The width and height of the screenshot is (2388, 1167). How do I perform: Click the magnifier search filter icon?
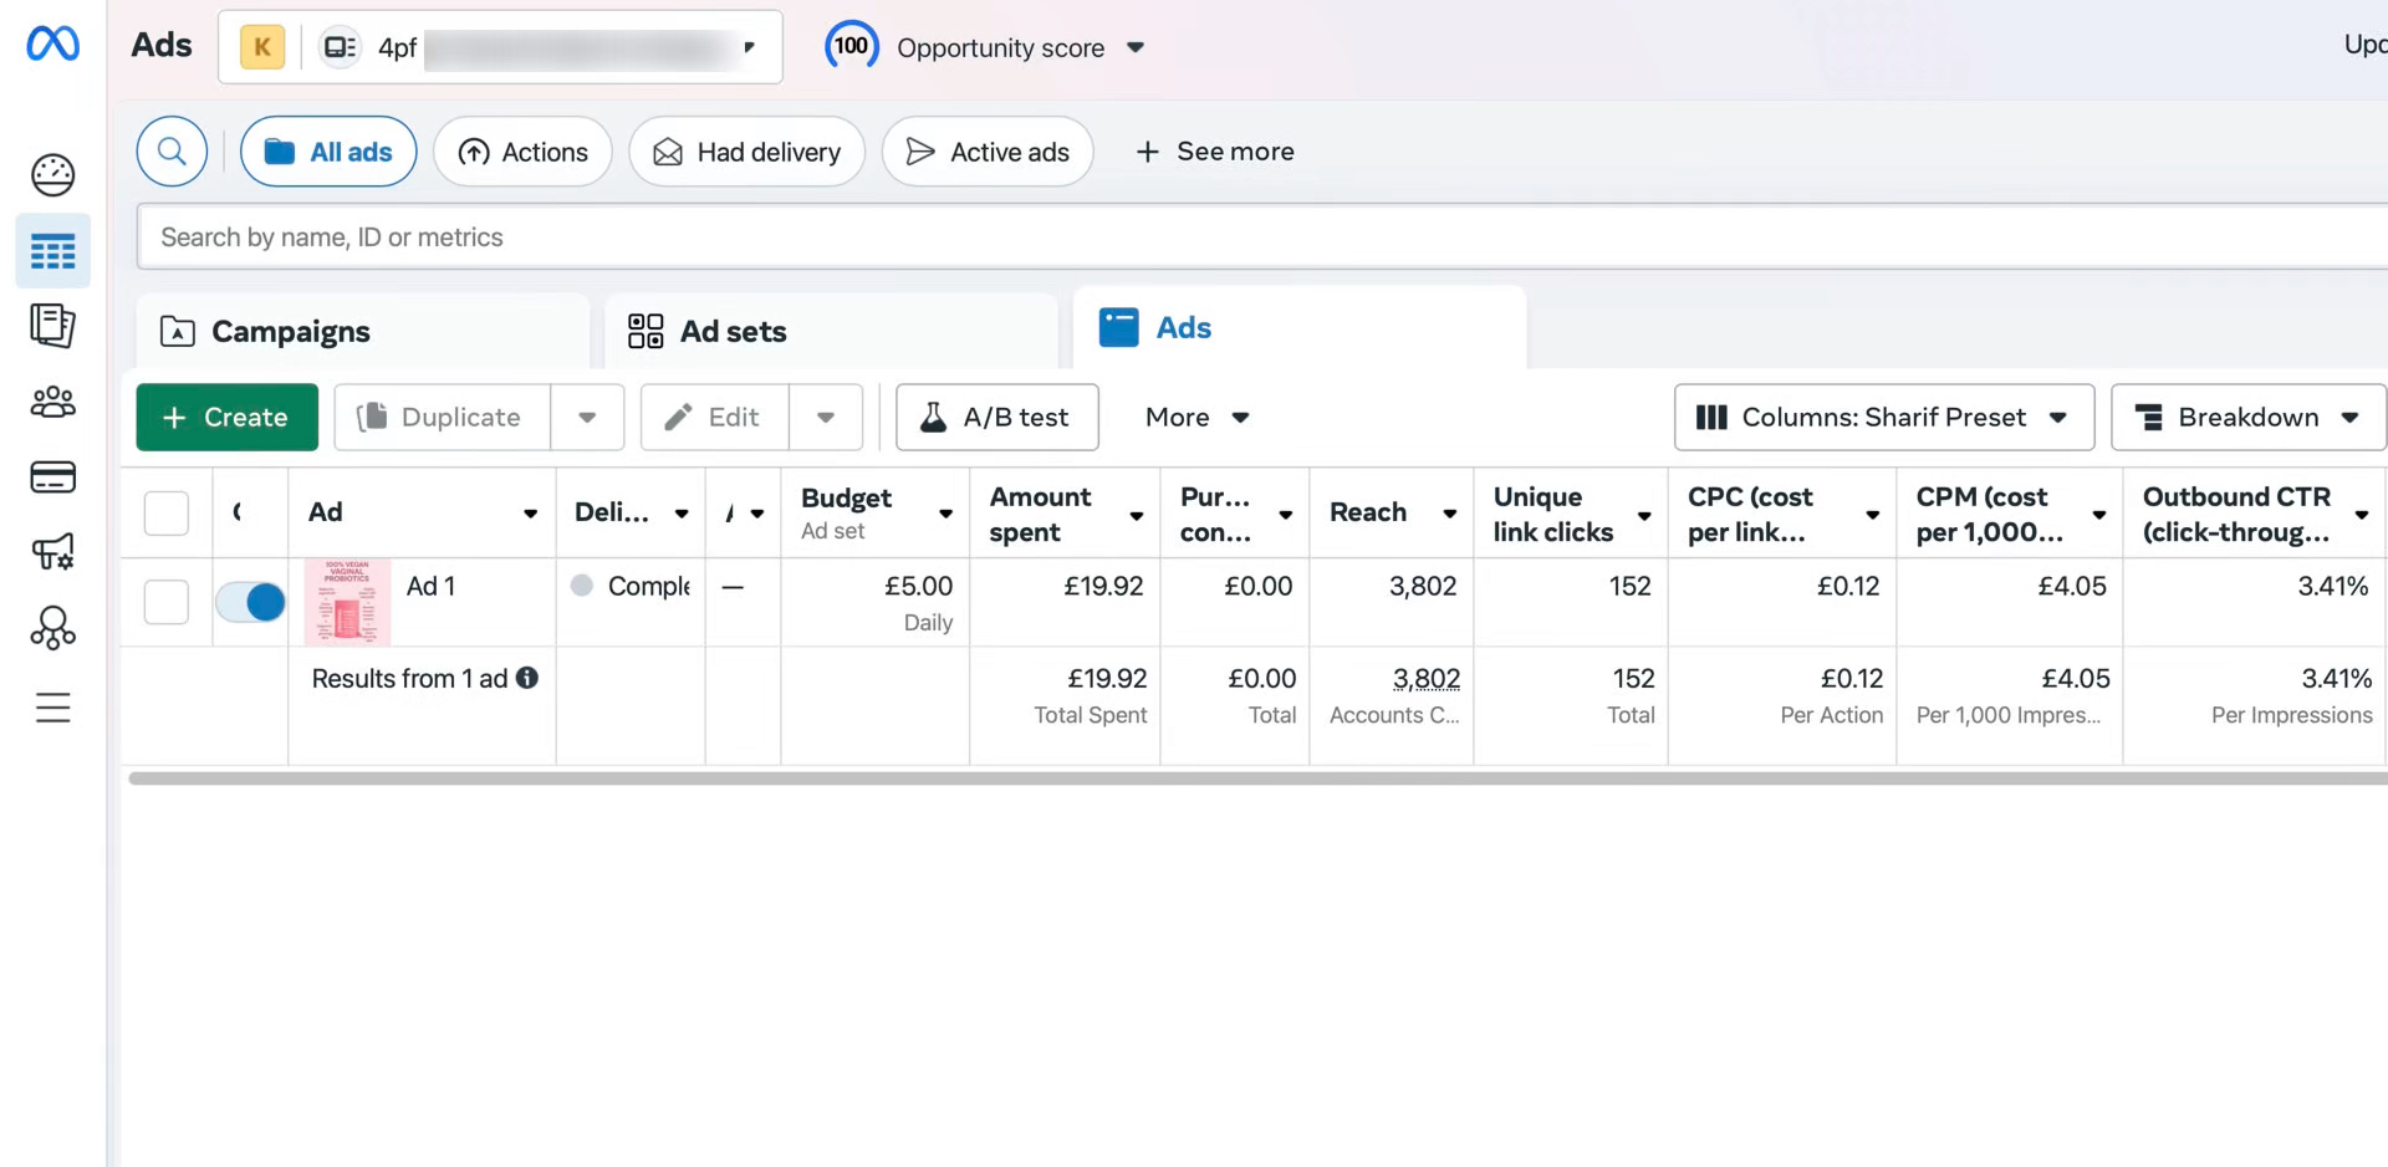click(172, 152)
